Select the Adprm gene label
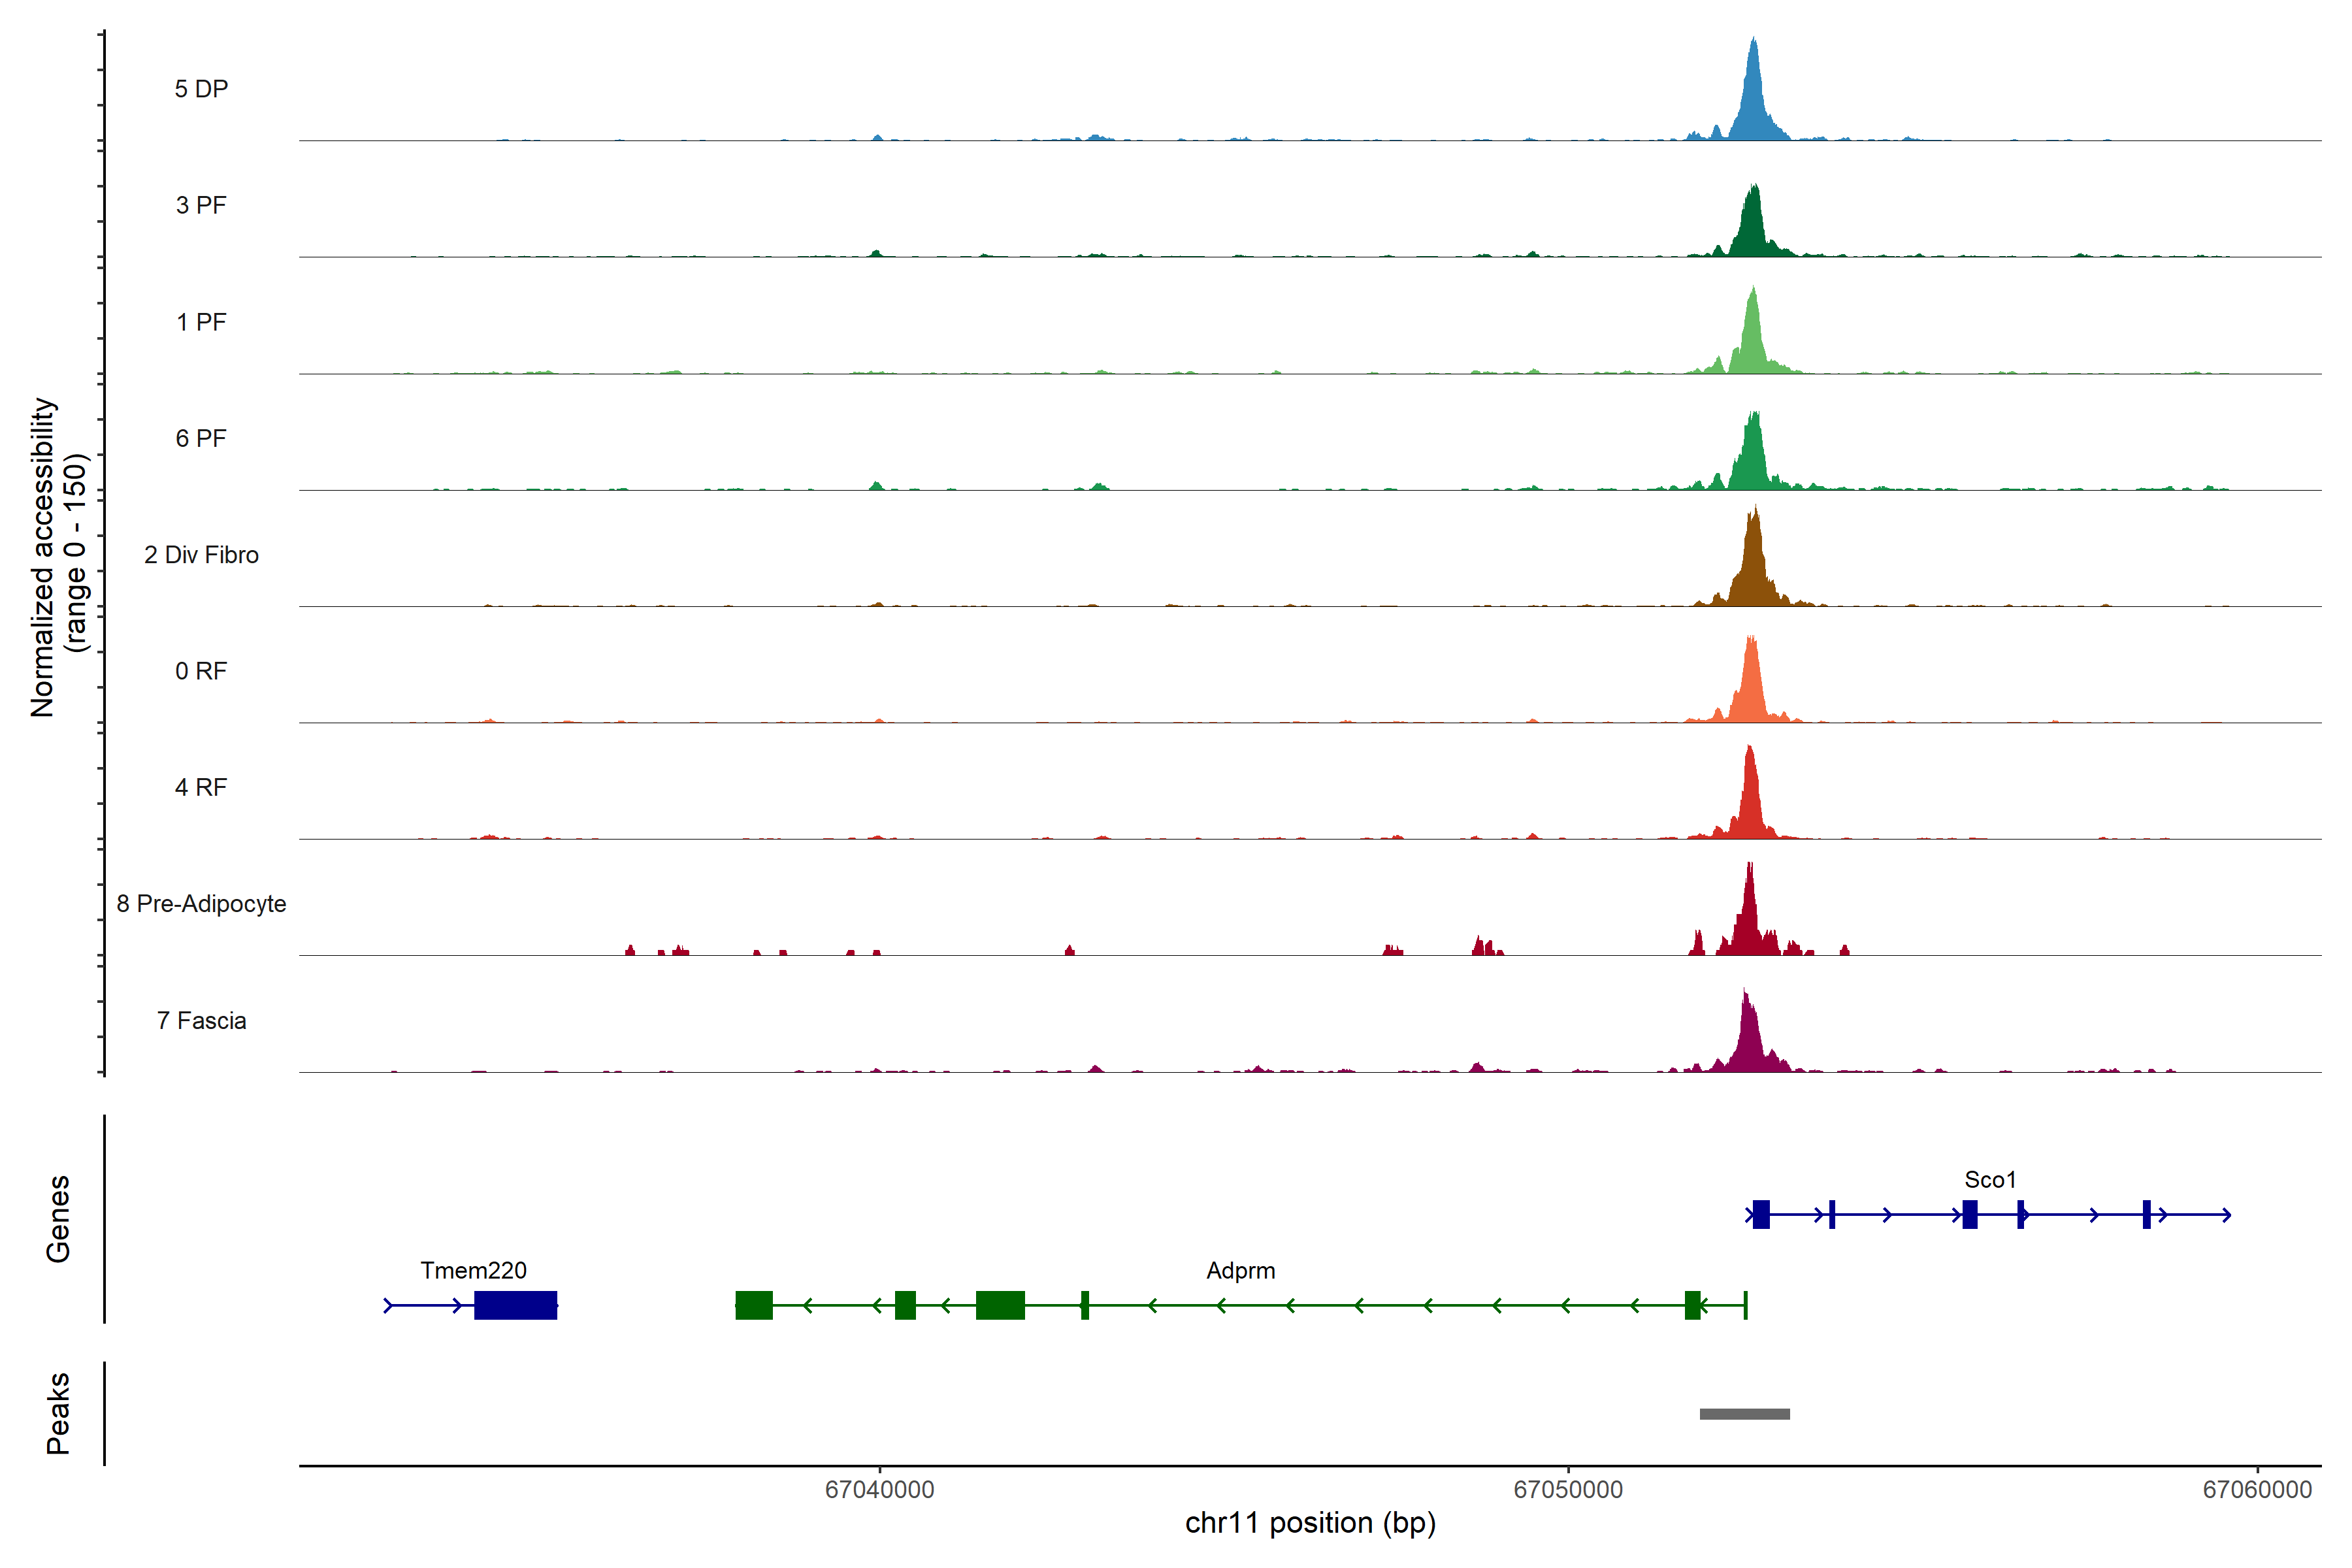 coord(1240,1270)
